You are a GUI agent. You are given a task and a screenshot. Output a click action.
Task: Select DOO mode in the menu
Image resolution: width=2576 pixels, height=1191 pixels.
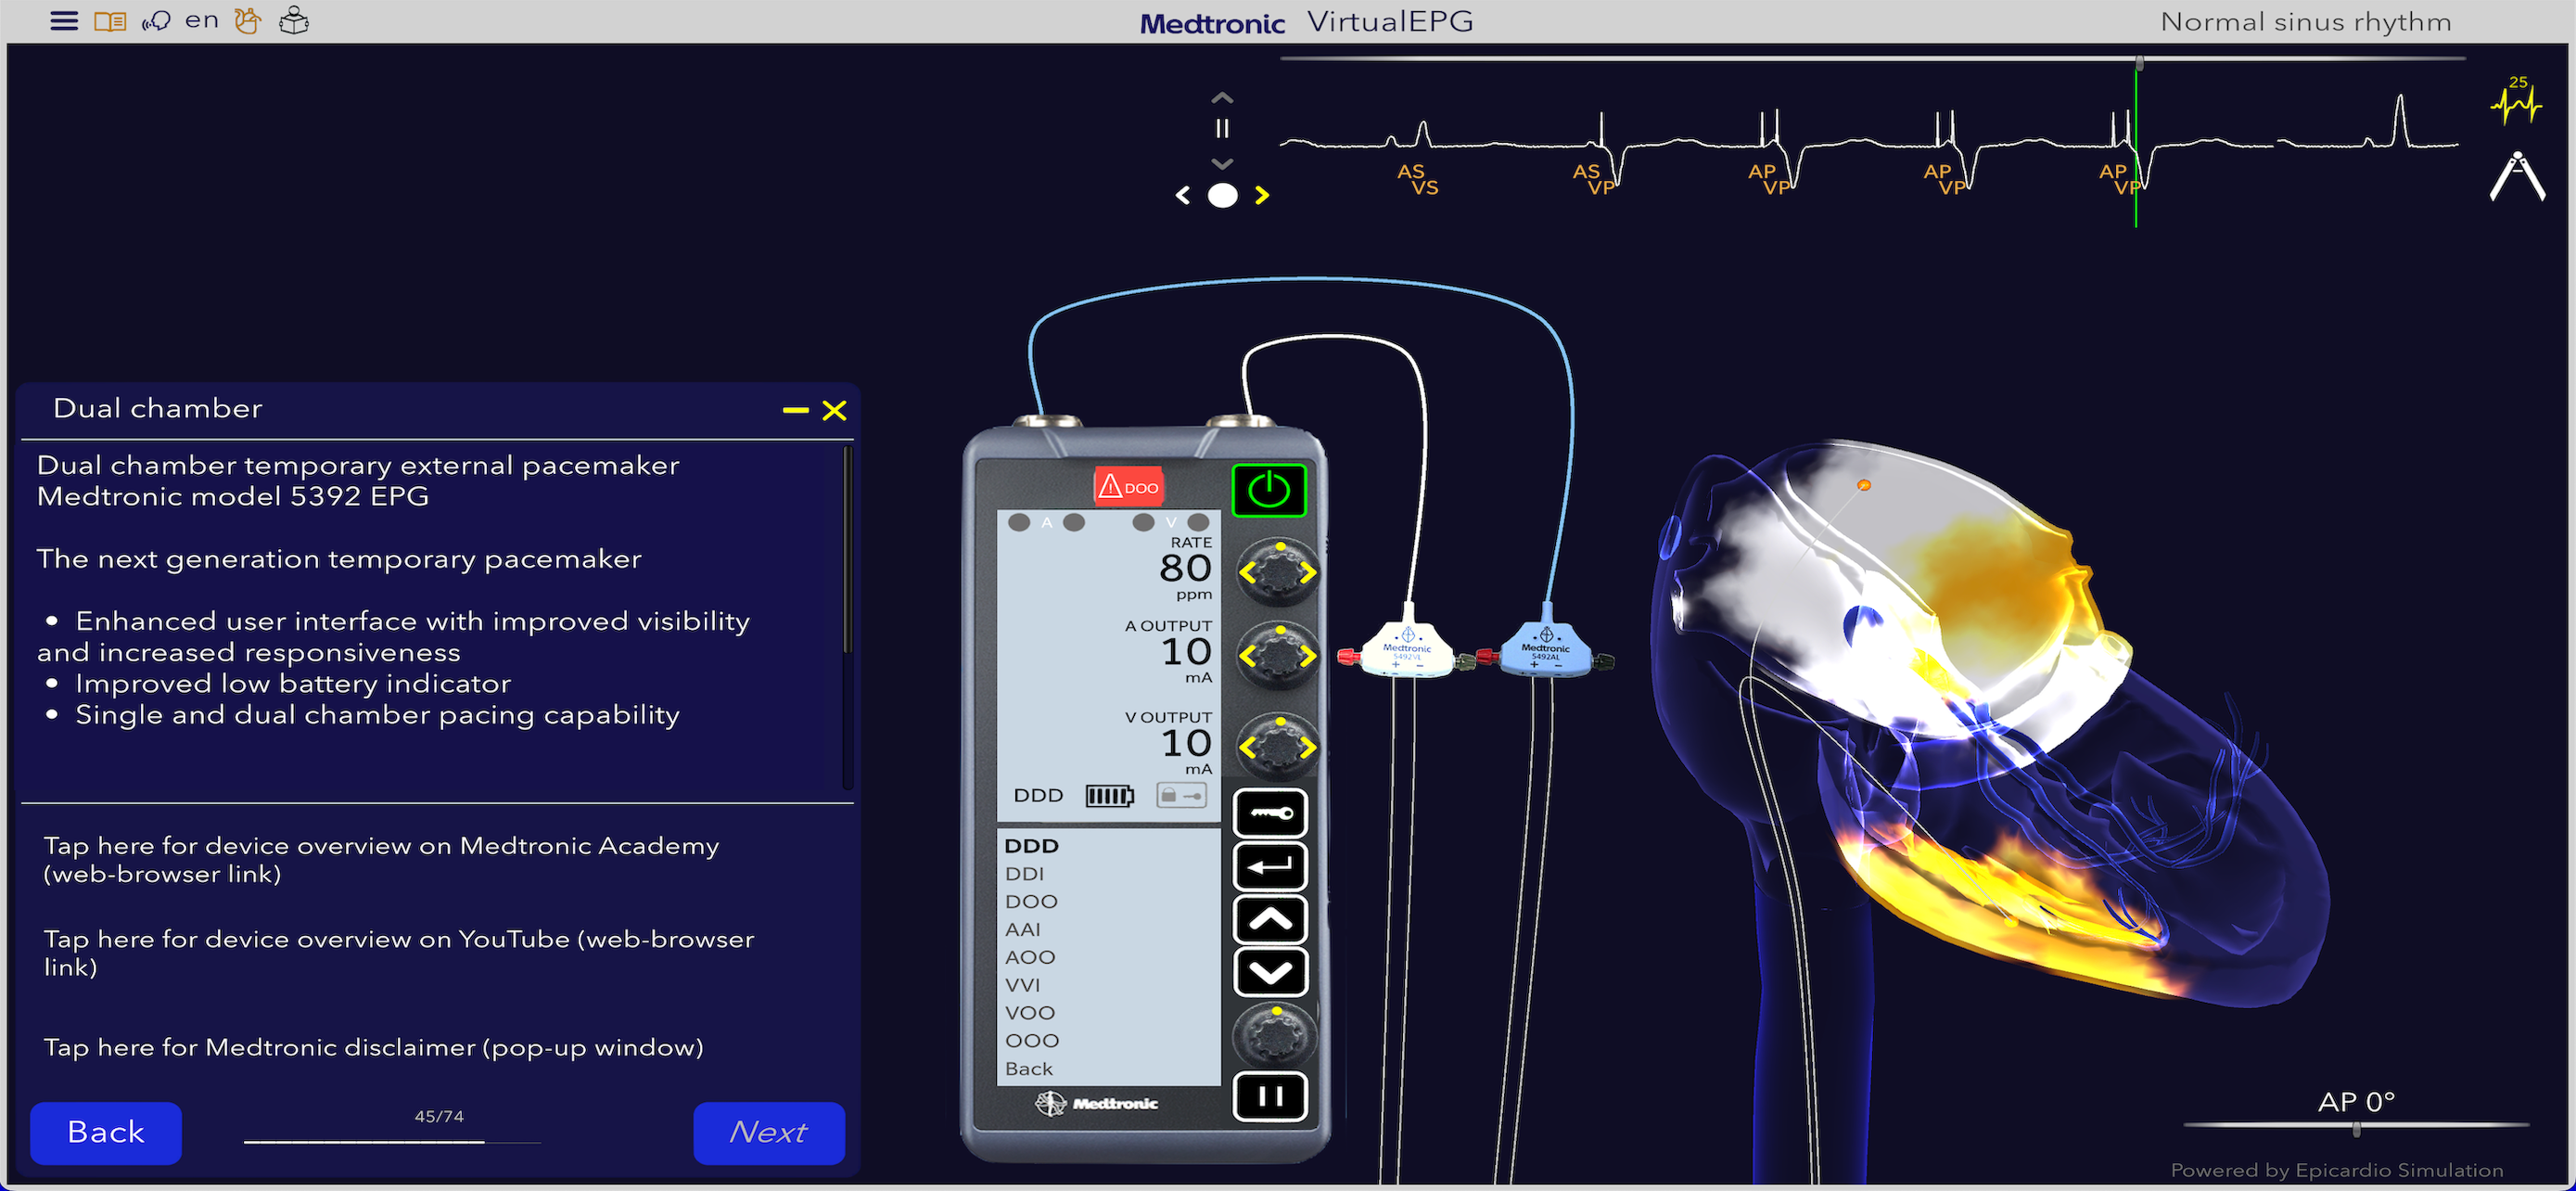pyautogui.click(x=1031, y=902)
